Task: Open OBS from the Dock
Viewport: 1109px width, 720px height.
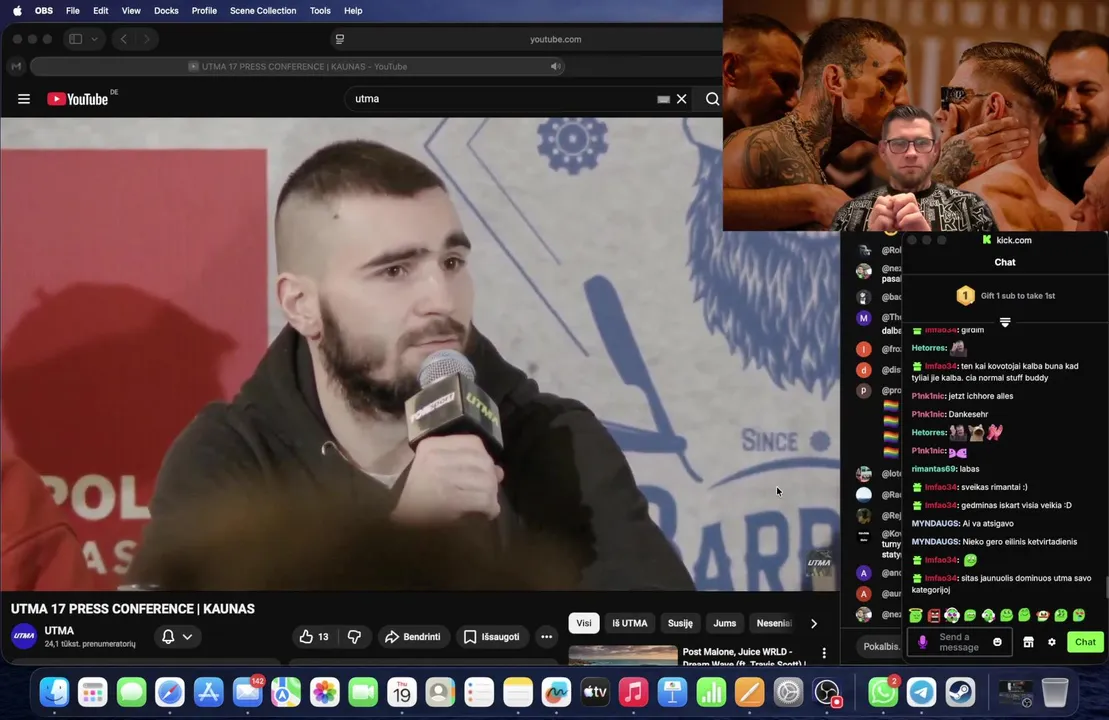Action: [827, 692]
